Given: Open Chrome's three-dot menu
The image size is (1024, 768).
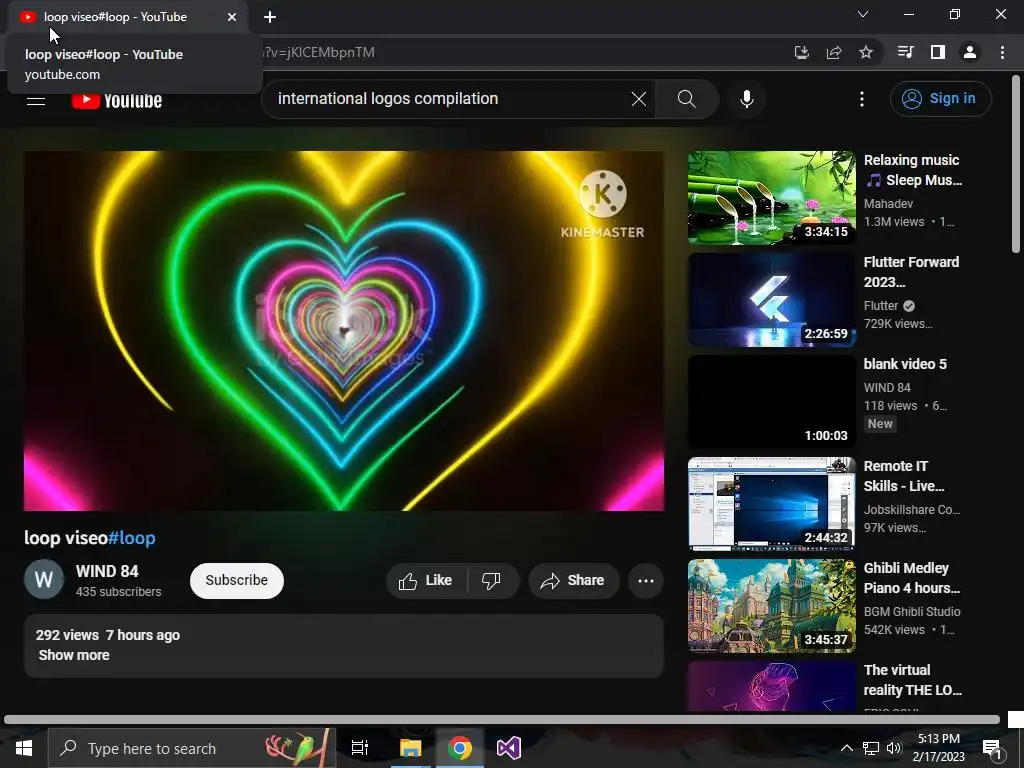Looking at the screenshot, I should [1002, 52].
